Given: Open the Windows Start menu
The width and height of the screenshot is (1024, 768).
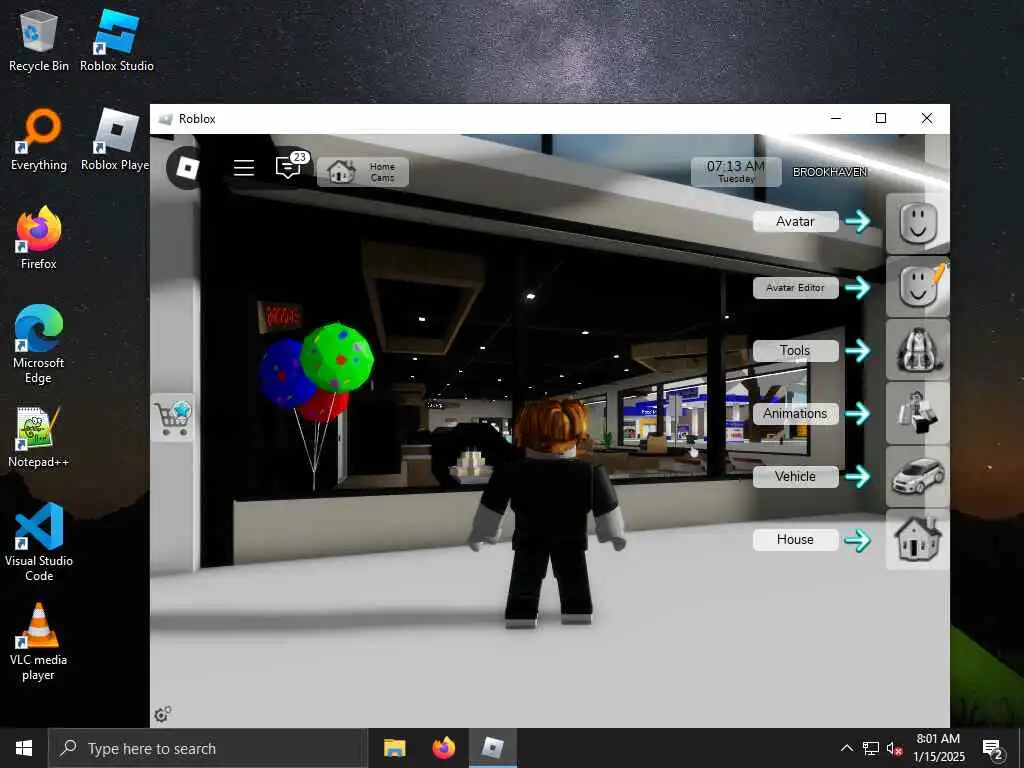Looking at the screenshot, I should point(24,748).
